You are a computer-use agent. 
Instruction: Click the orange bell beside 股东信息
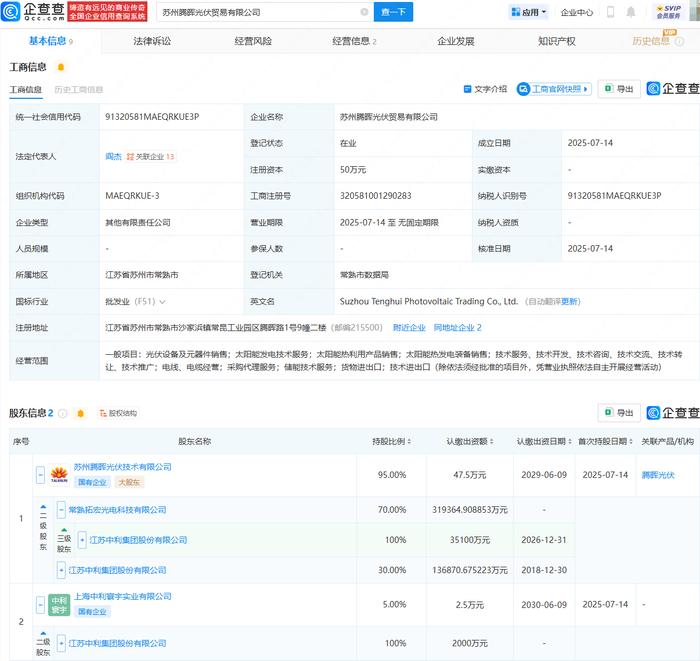coord(80,413)
